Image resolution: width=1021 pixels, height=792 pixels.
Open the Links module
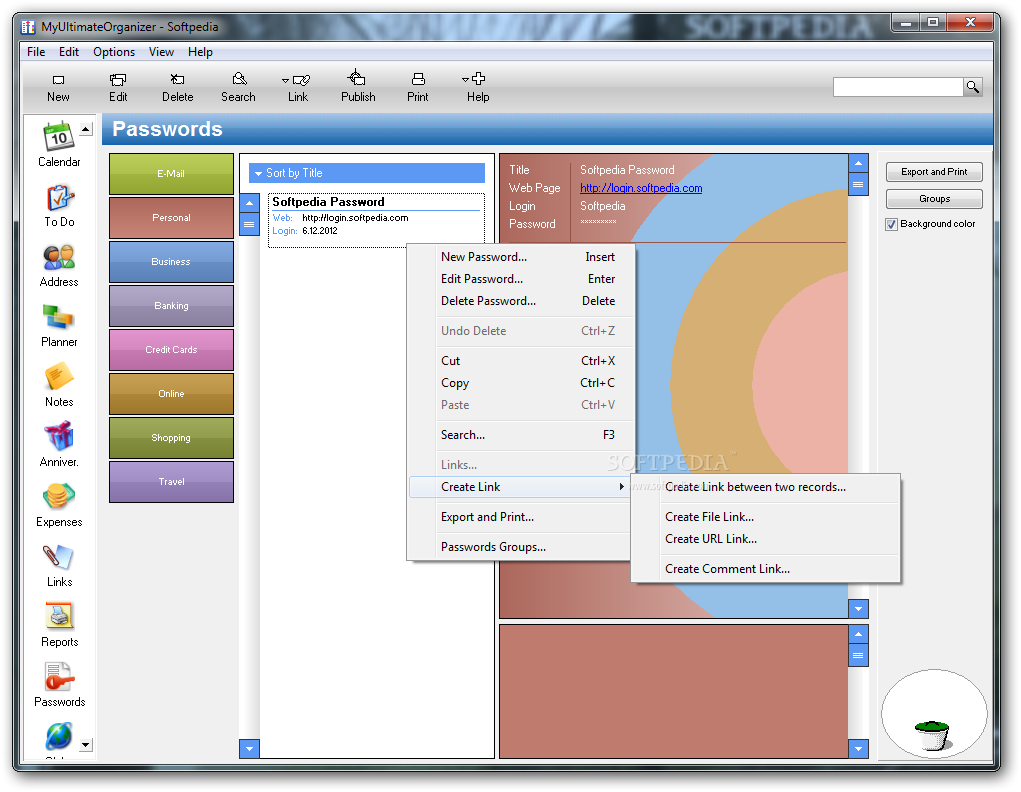(59, 565)
